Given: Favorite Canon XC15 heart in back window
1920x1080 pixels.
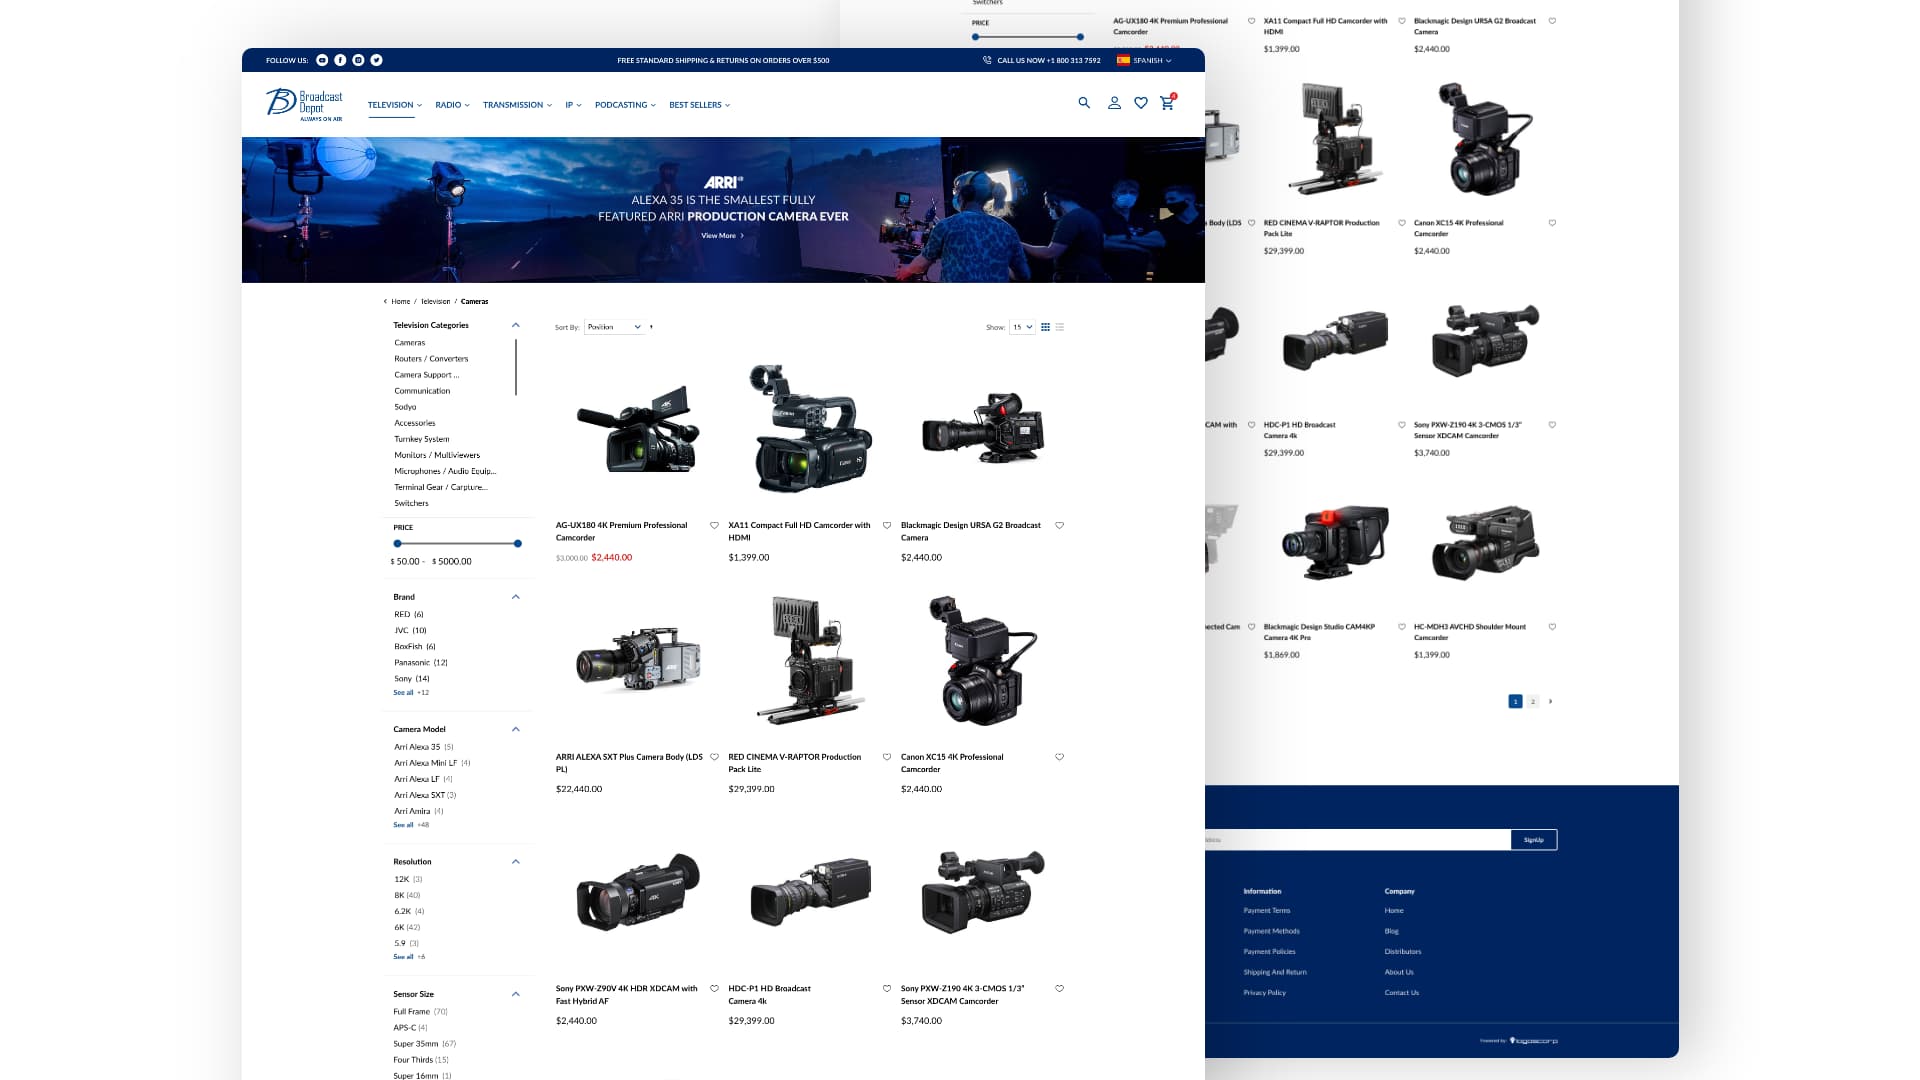Looking at the screenshot, I should (1552, 223).
